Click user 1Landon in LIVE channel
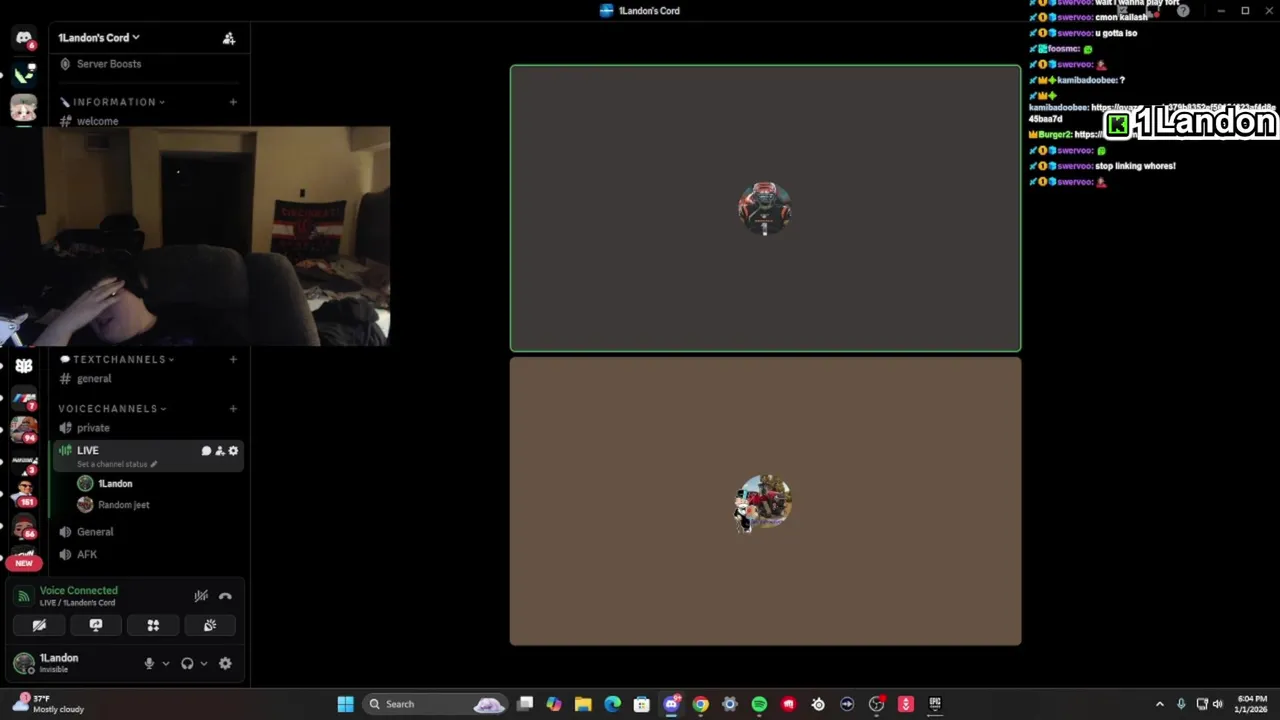Viewport: 1280px width, 720px height. tap(115, 484)
